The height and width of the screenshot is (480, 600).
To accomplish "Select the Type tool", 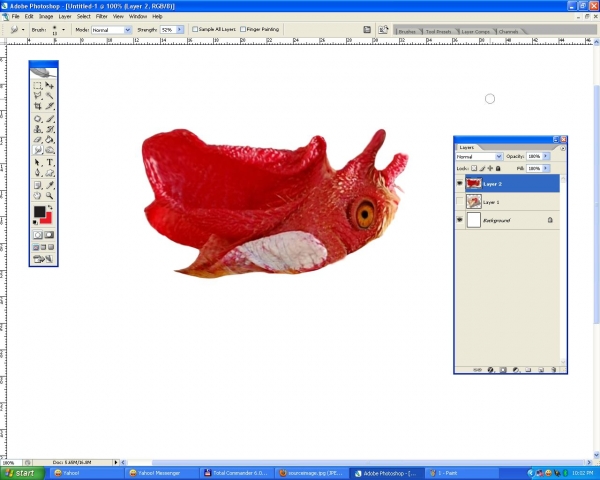I will coord(49,162).
